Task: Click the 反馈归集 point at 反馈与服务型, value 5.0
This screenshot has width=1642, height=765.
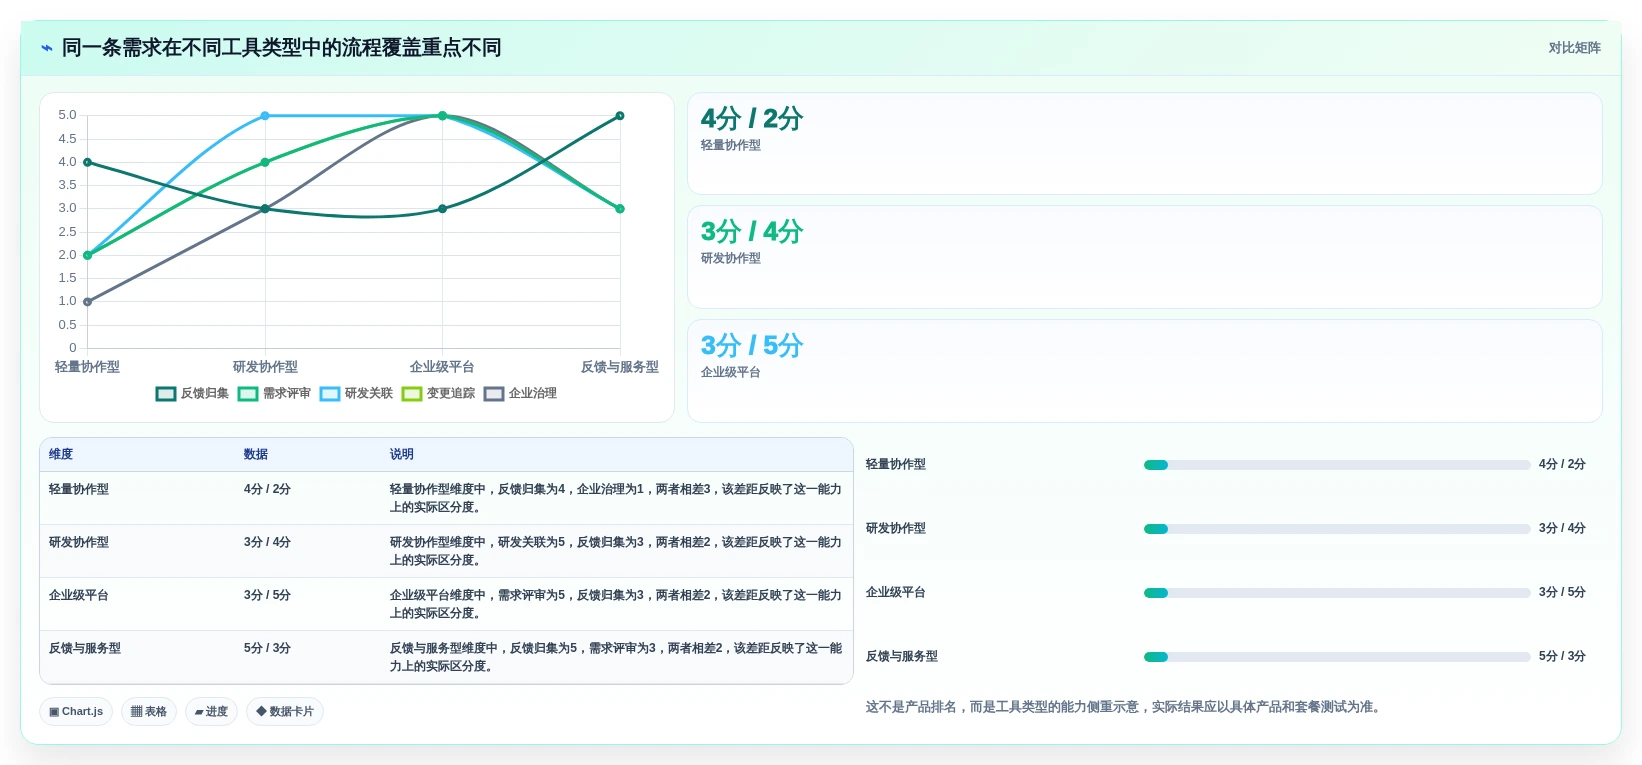Action: pyautogui.click(x=620, y=116)
